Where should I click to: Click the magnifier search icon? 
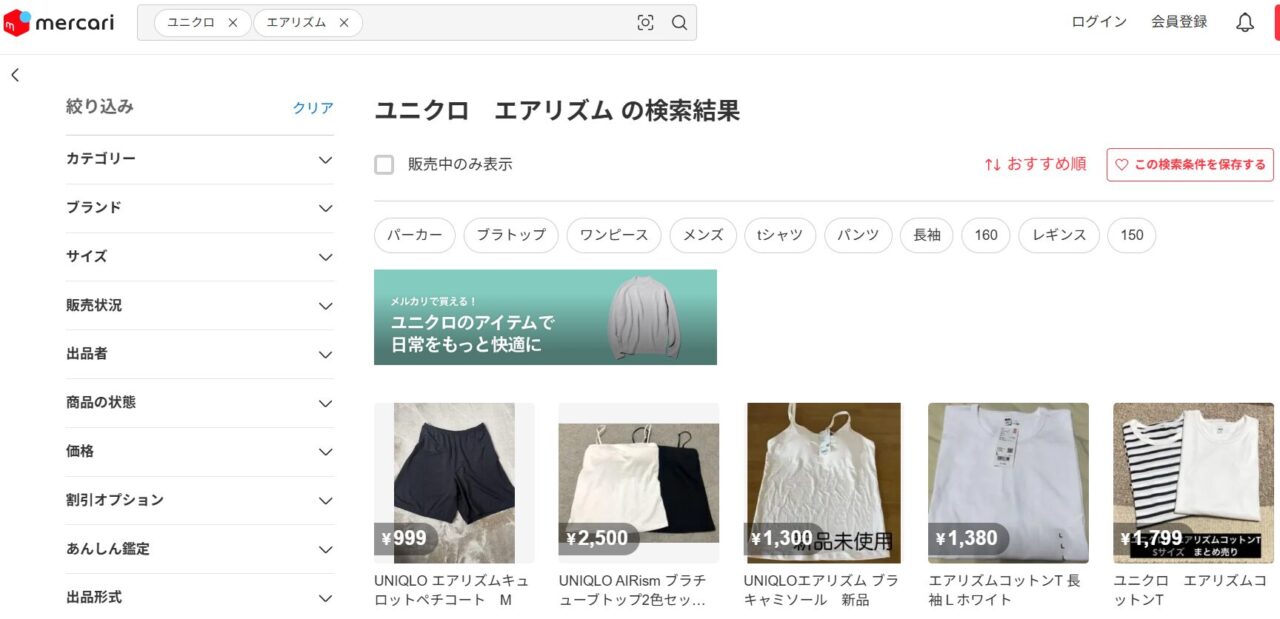tap(679, 23)
